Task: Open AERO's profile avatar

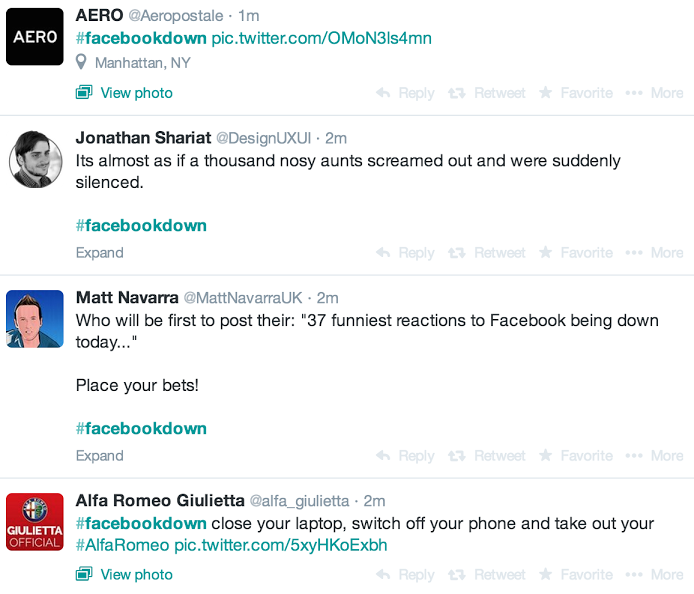Action: (x=35, y=36)
